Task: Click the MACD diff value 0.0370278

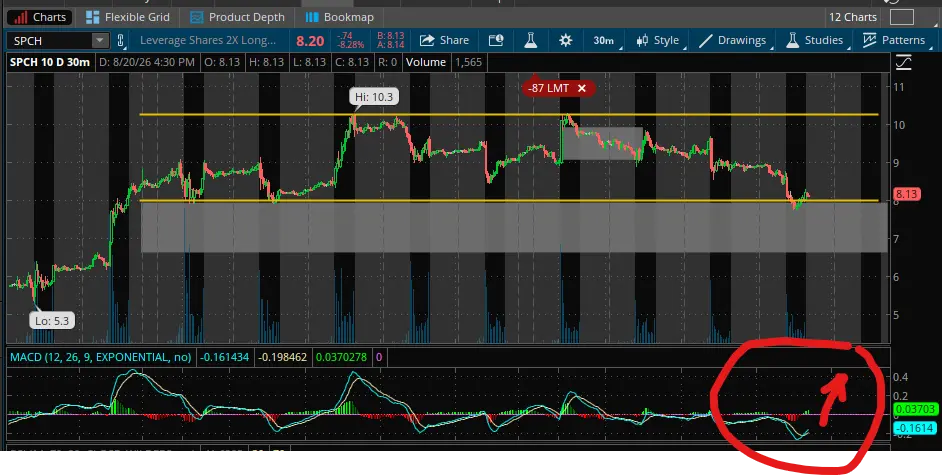Action: click(x=341, y=357)
